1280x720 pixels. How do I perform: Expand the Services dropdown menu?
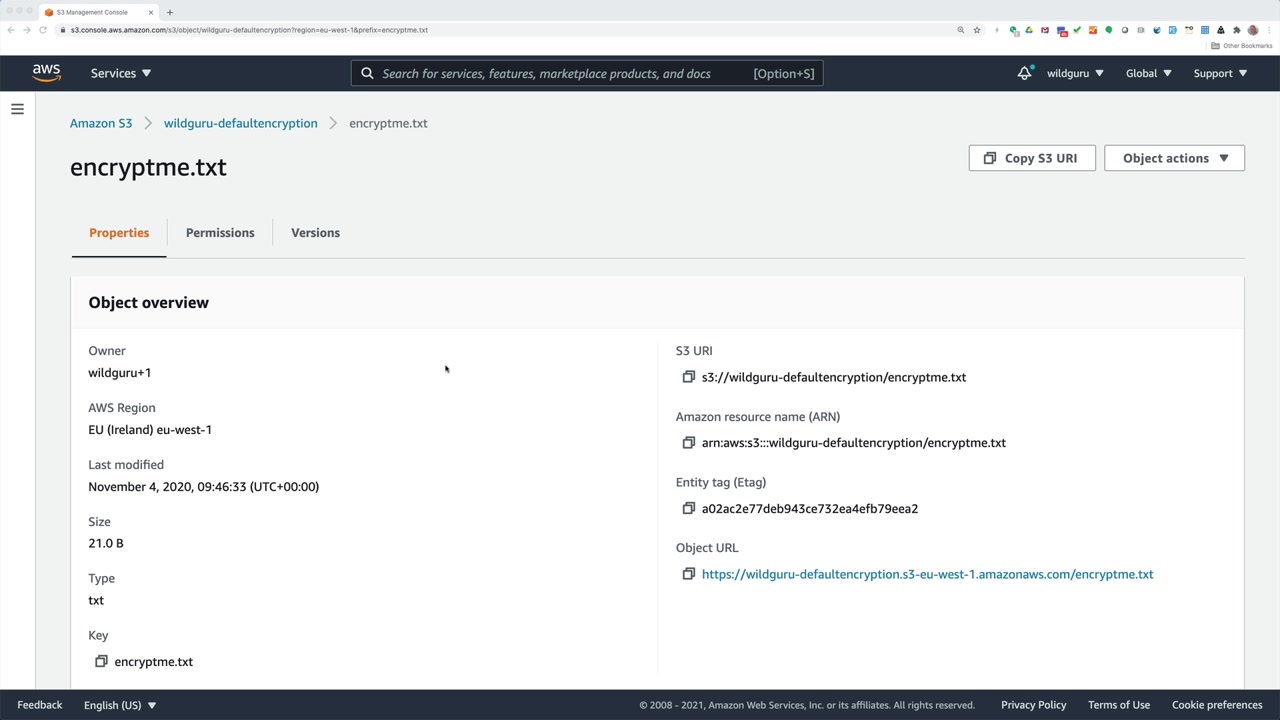[121, 73]
